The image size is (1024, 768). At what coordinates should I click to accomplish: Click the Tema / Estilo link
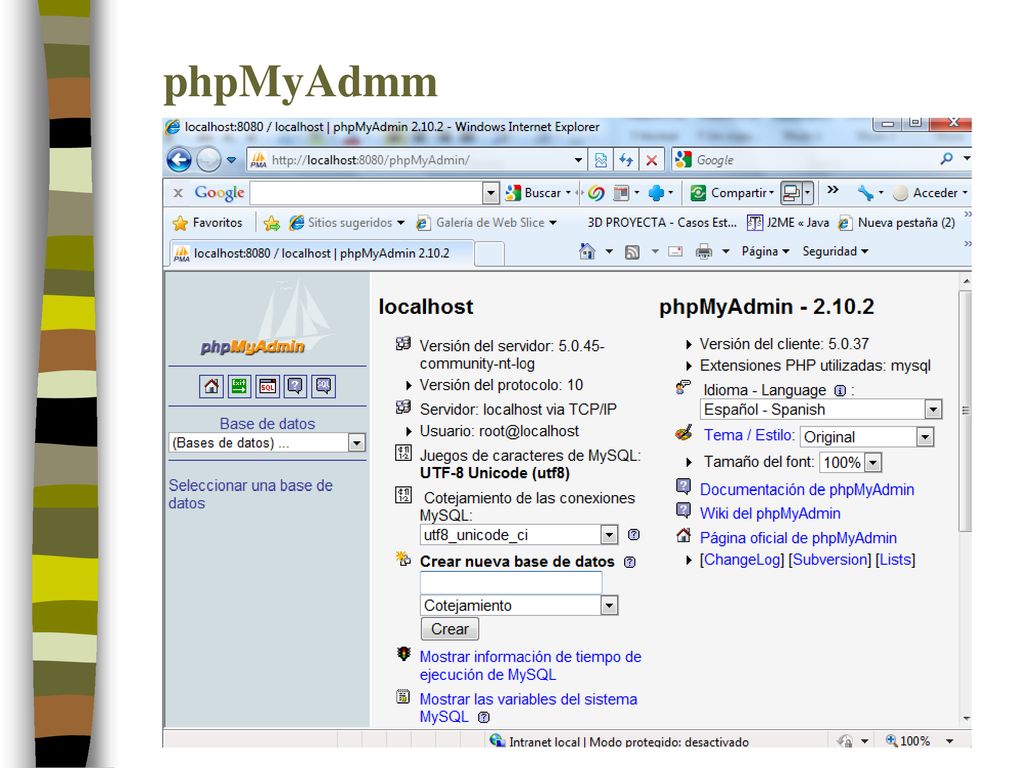[749, 436]
